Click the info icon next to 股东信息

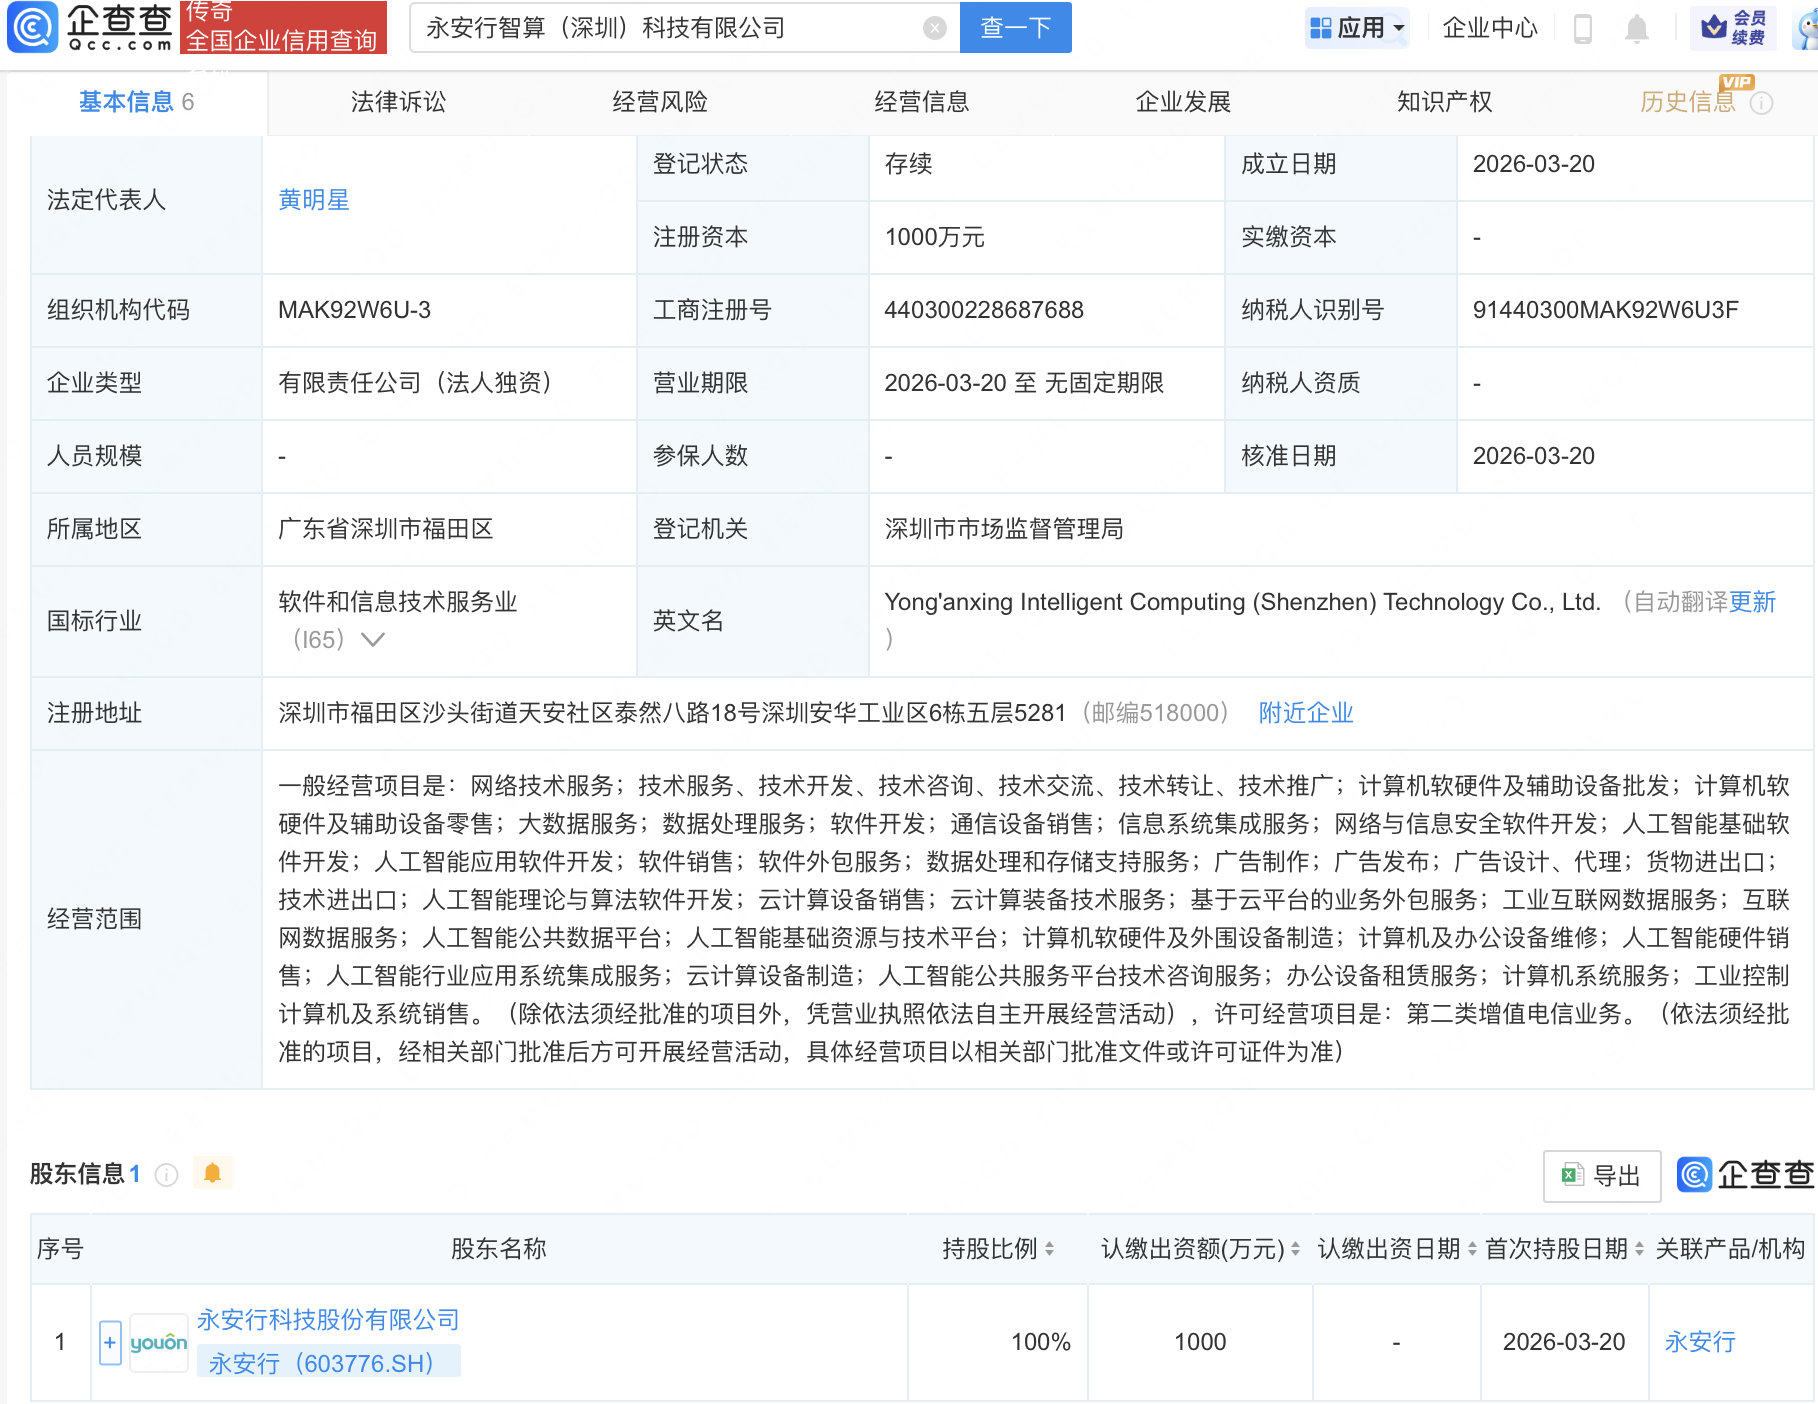pos(165,1175)
